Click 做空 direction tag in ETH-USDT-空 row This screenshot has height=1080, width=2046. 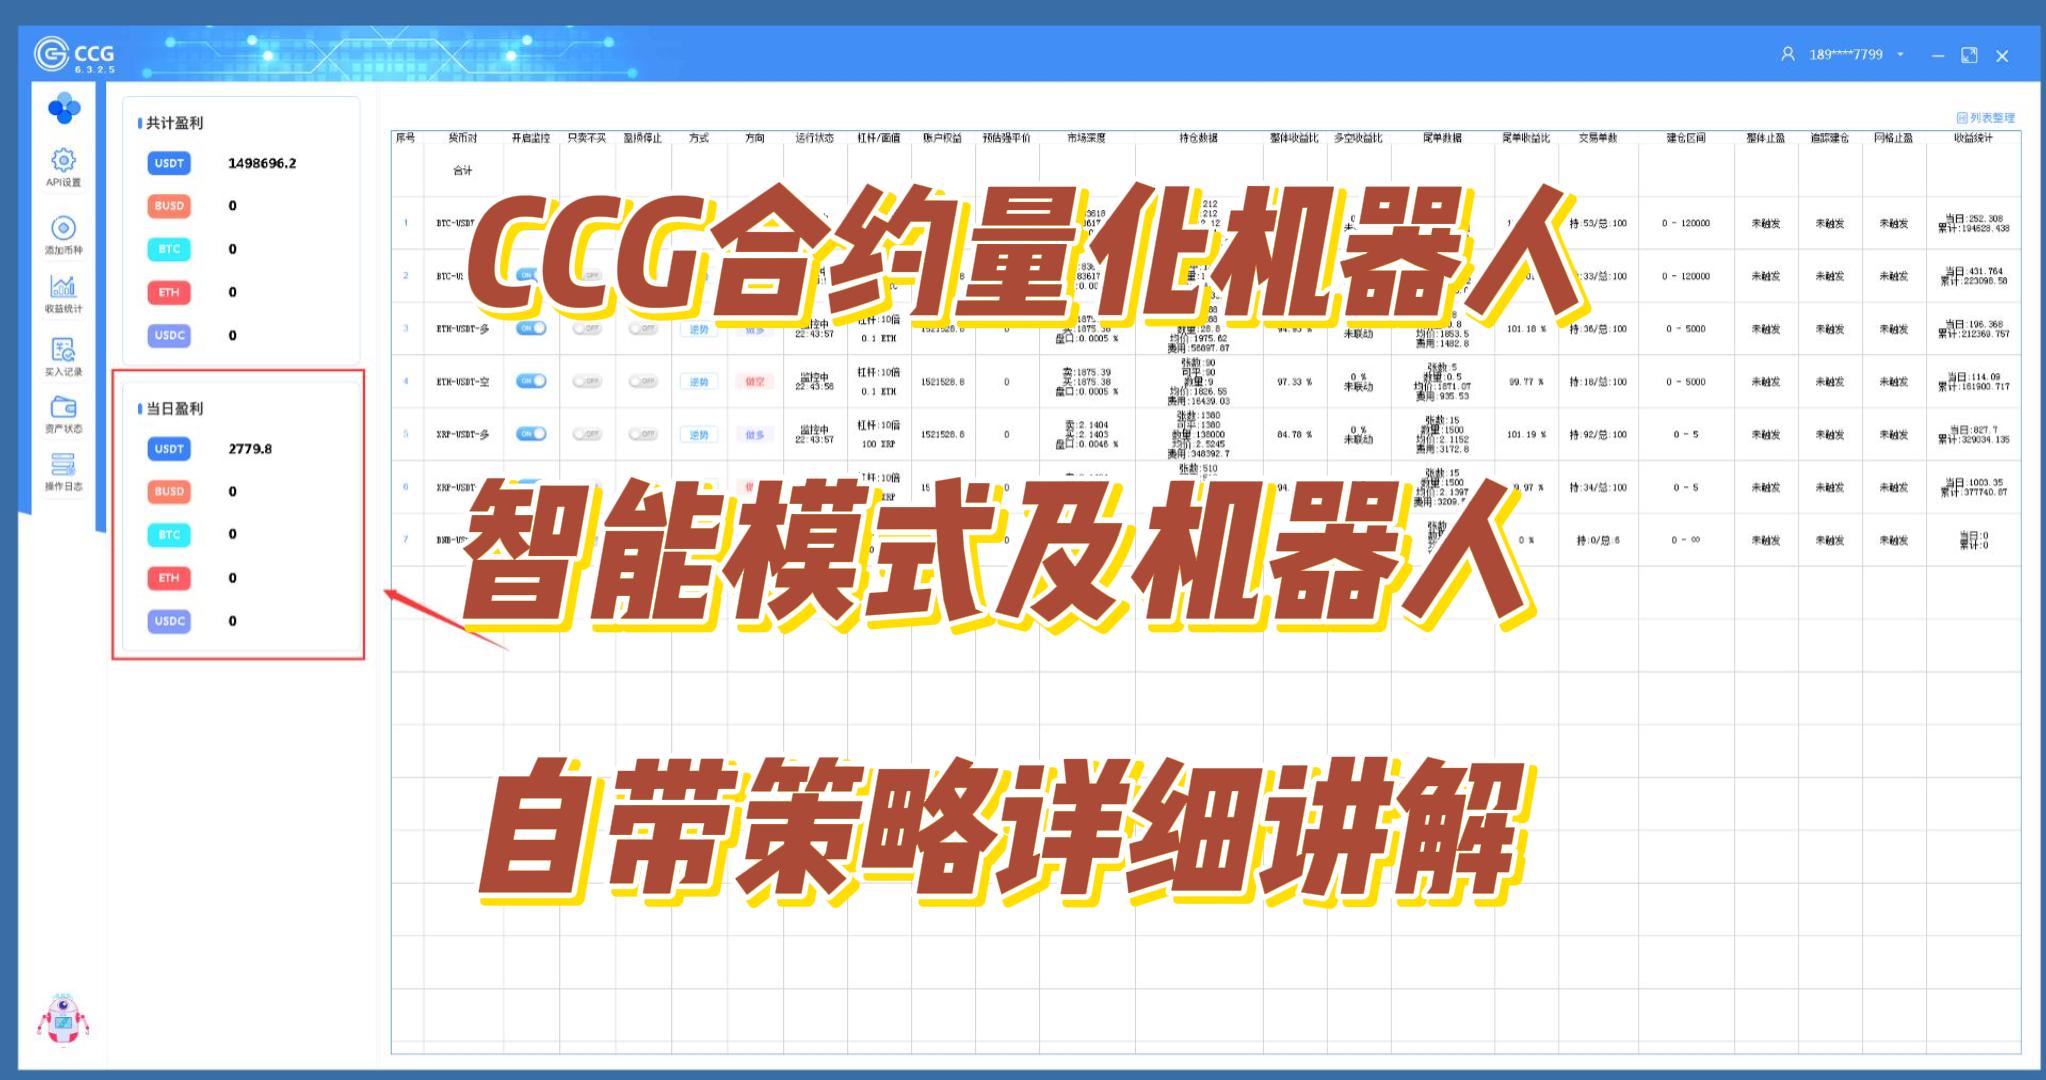coord(755,382)
